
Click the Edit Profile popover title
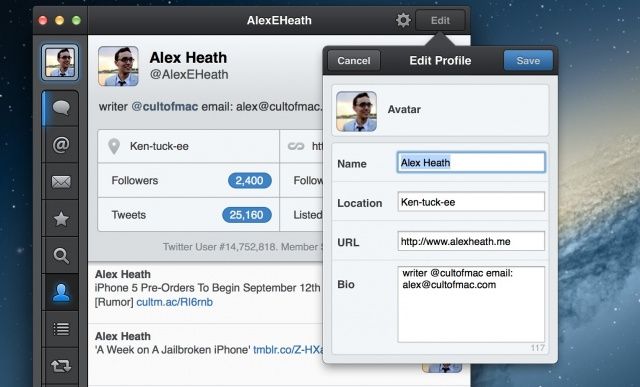point(440,60)
